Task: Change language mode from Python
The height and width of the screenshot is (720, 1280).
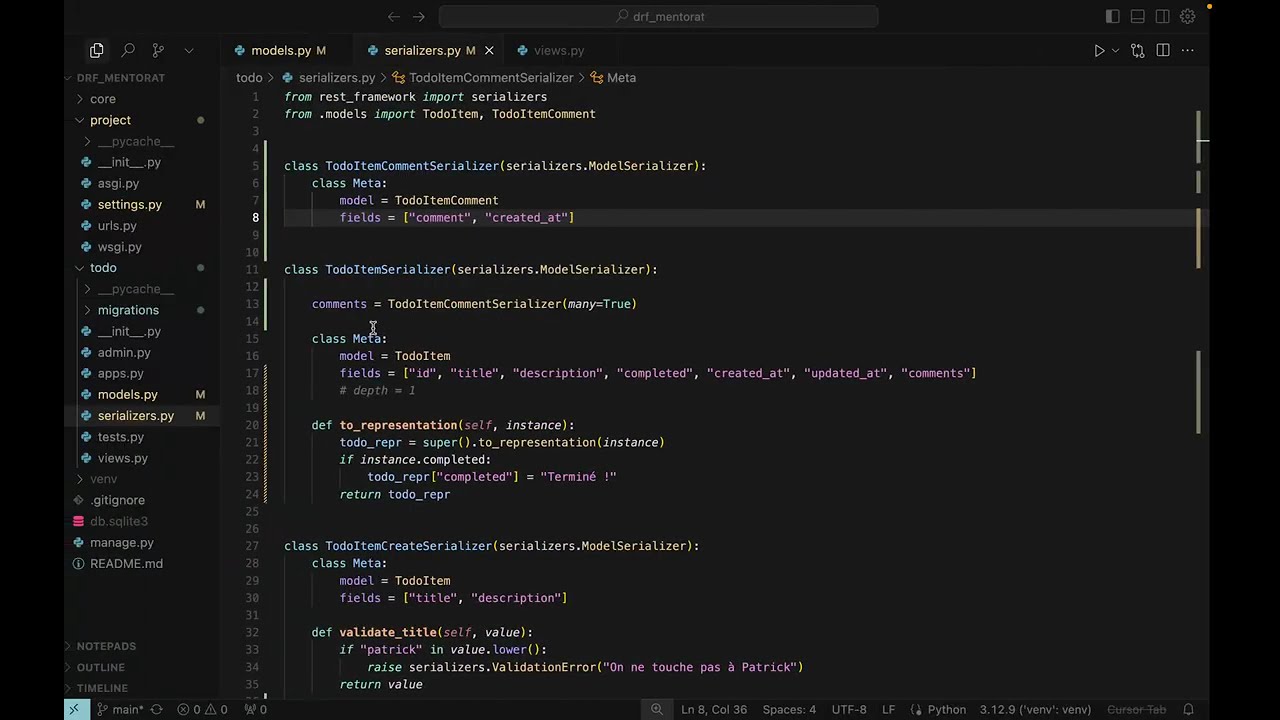Action: pyautogui.click(x=947, y=709)
